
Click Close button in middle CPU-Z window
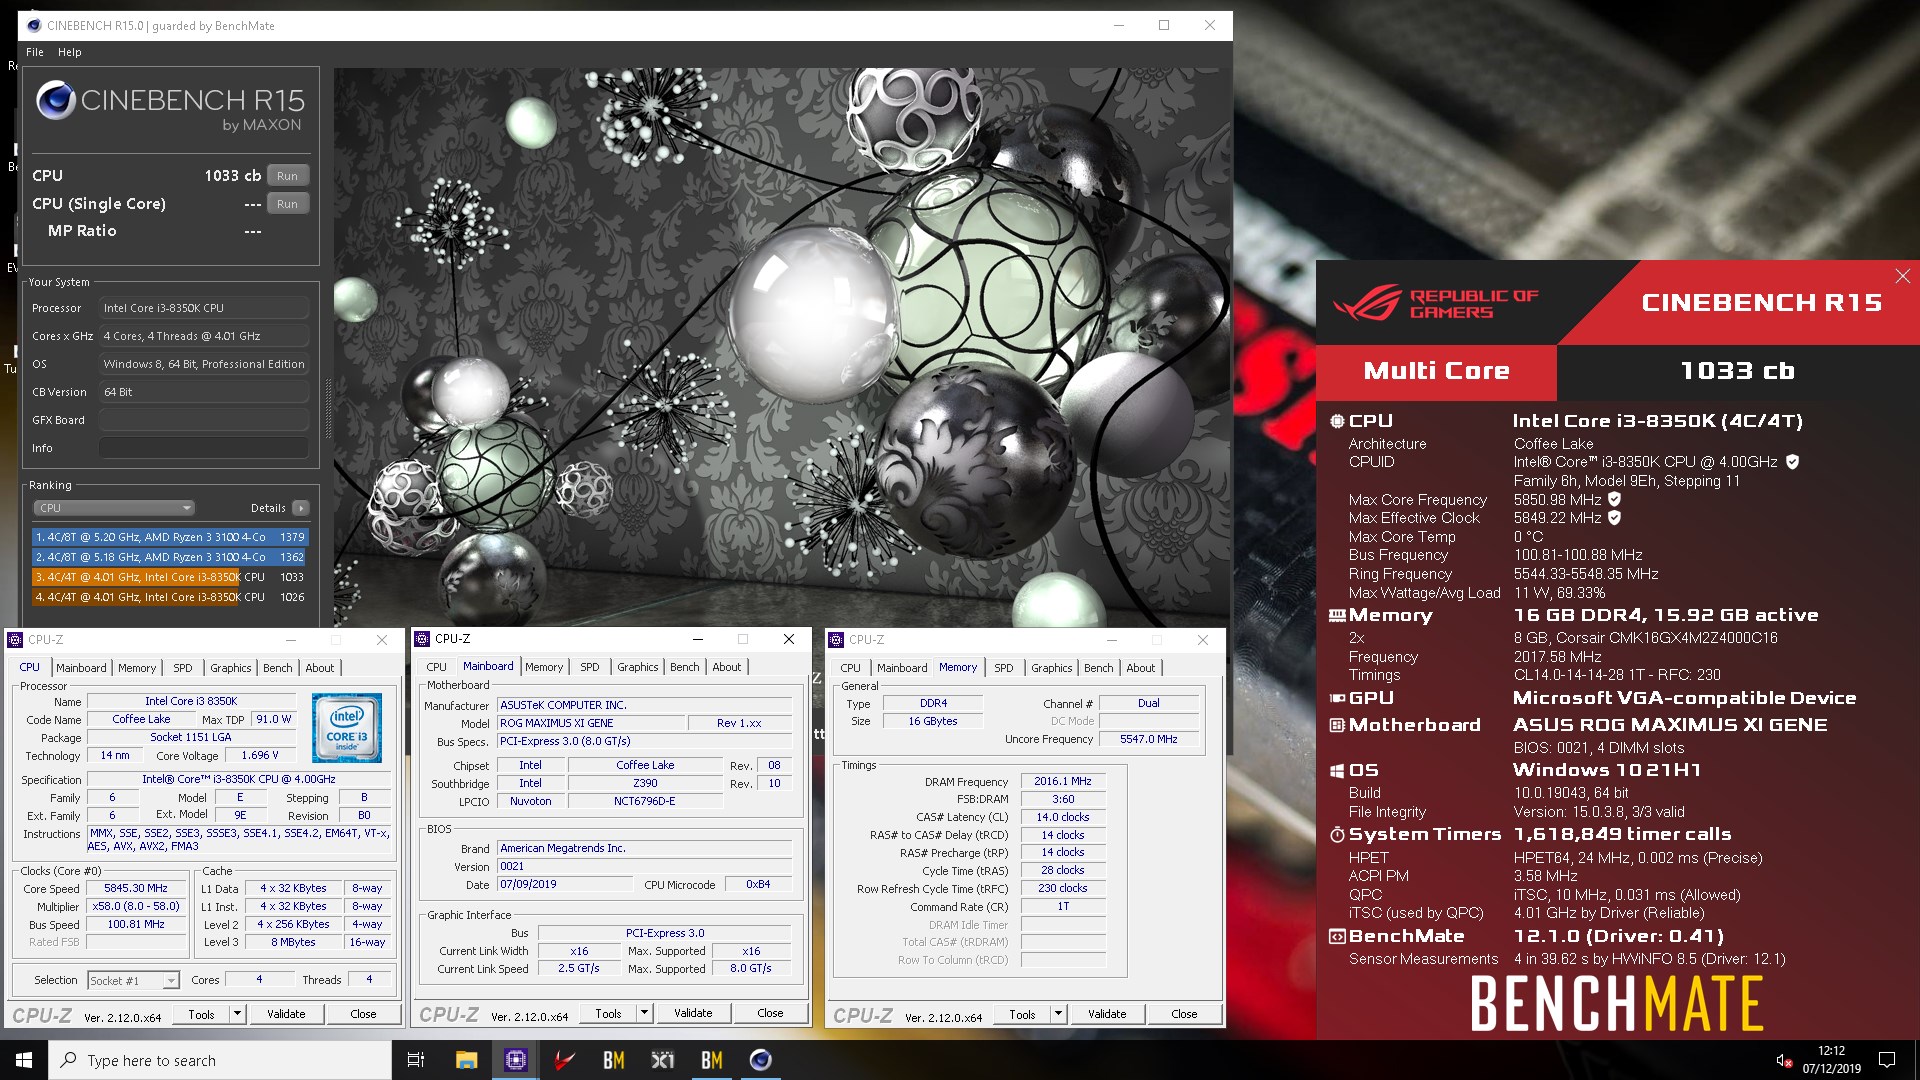coord(770,1013)
